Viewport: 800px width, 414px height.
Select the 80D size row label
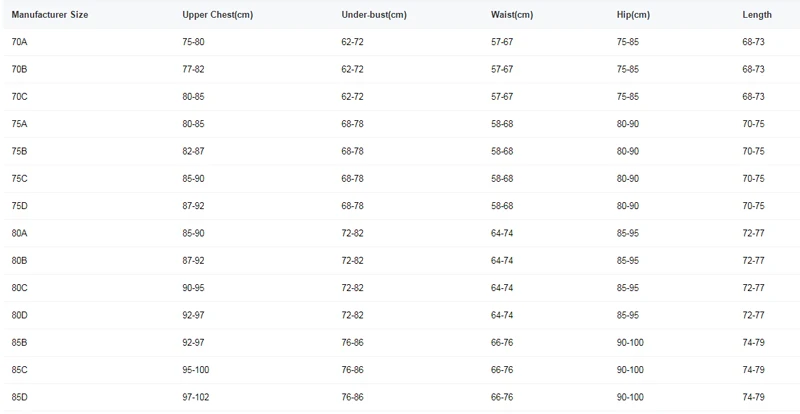[x=19, y=315]
